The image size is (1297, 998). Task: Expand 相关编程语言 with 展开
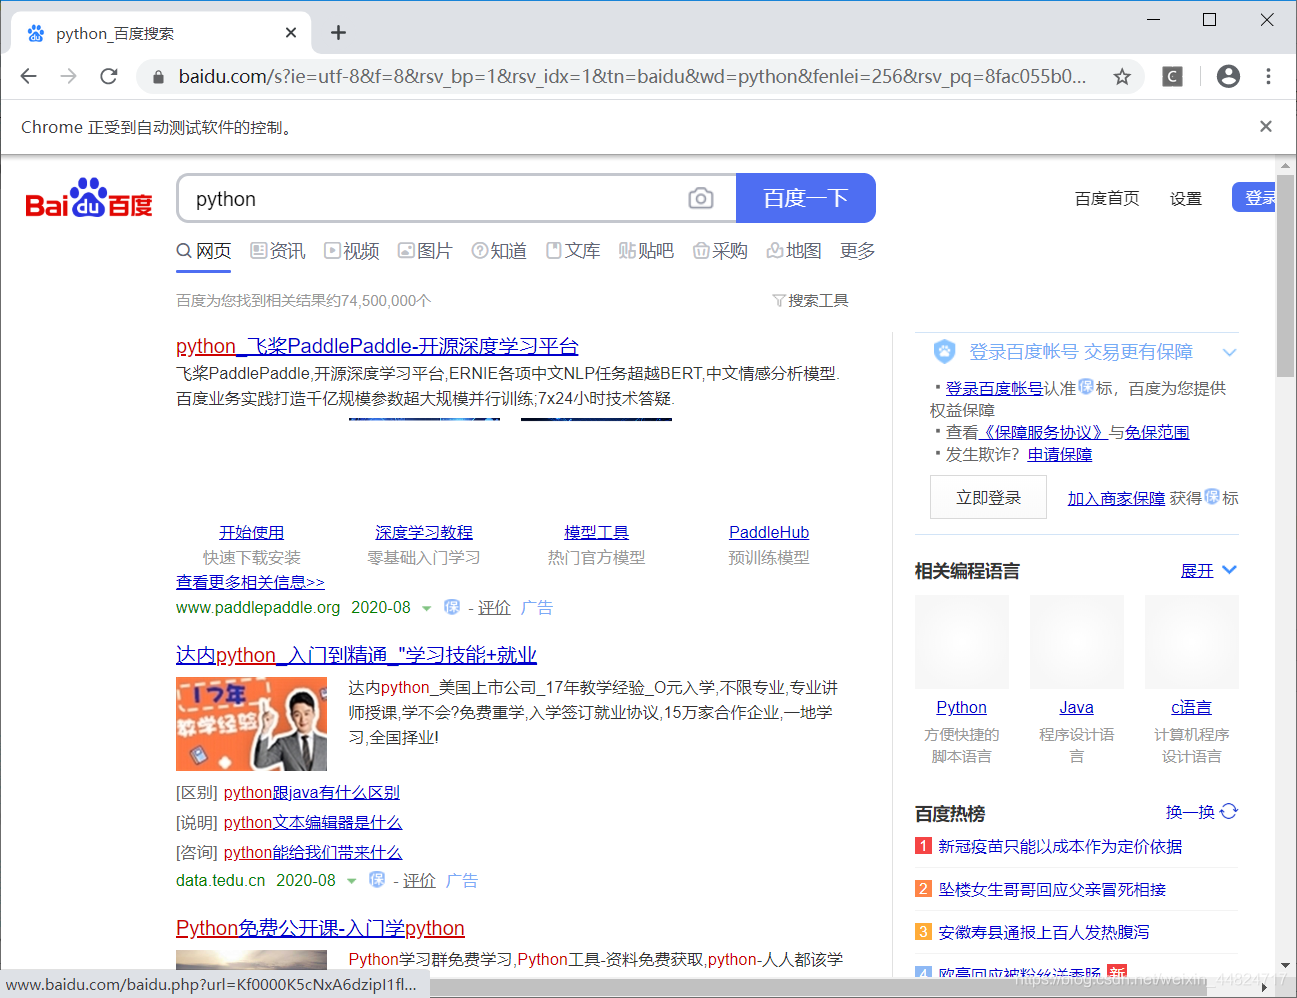(1209, 570)
